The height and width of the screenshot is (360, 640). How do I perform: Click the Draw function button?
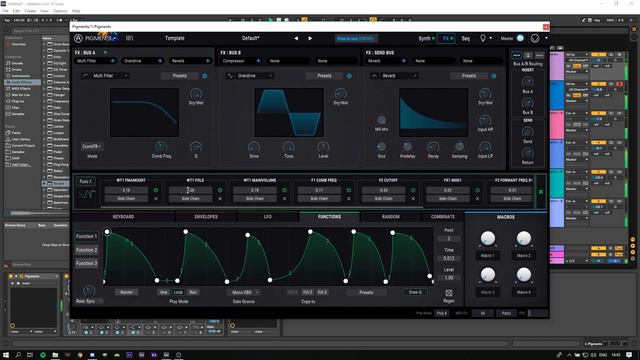(x=415, y=292)
